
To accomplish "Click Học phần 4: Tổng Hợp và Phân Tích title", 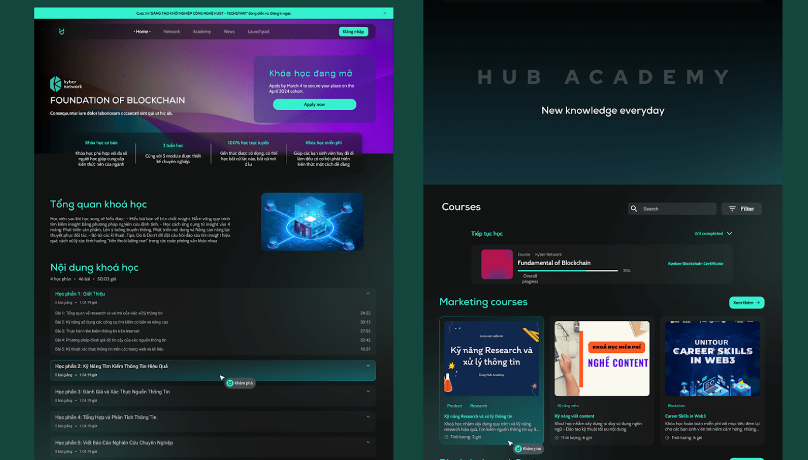I will [x=106, y=417].
